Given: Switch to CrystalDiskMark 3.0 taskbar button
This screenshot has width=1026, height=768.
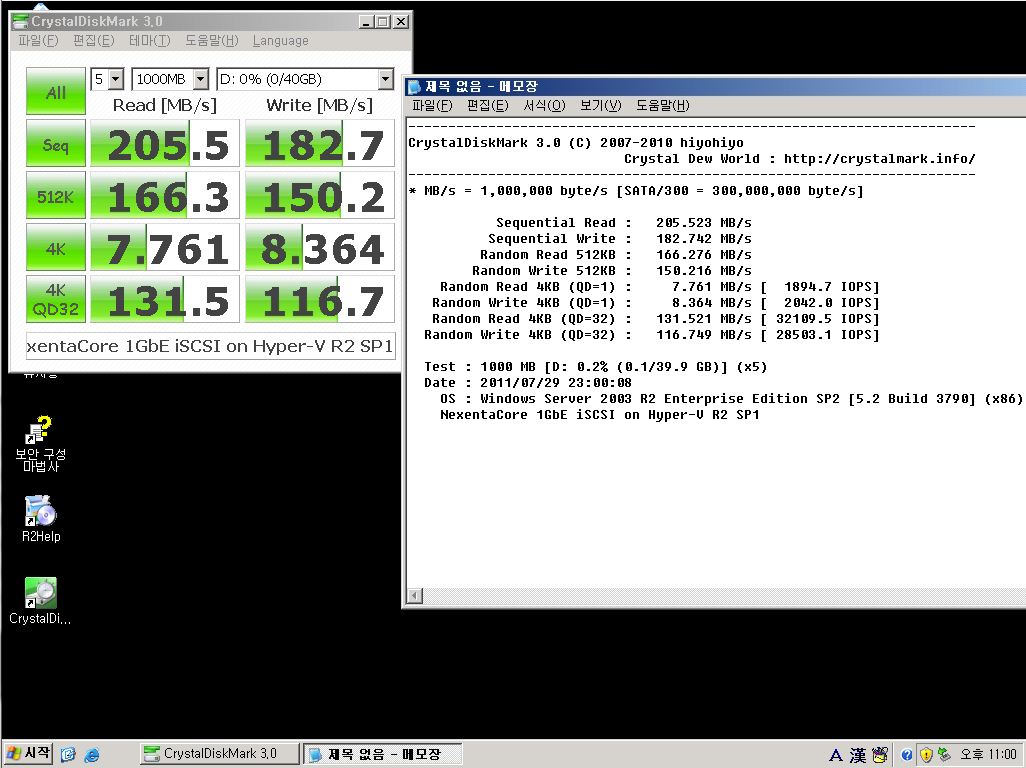Looking at the screenshot, I should pos(219,754).
